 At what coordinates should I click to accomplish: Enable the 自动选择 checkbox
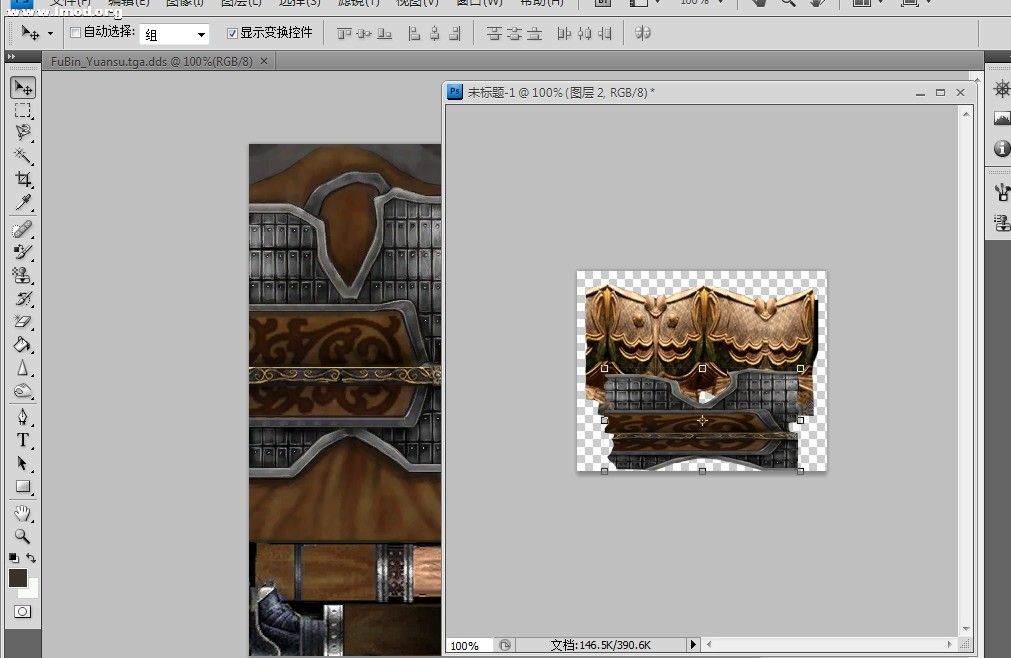(x=75, y=33)
